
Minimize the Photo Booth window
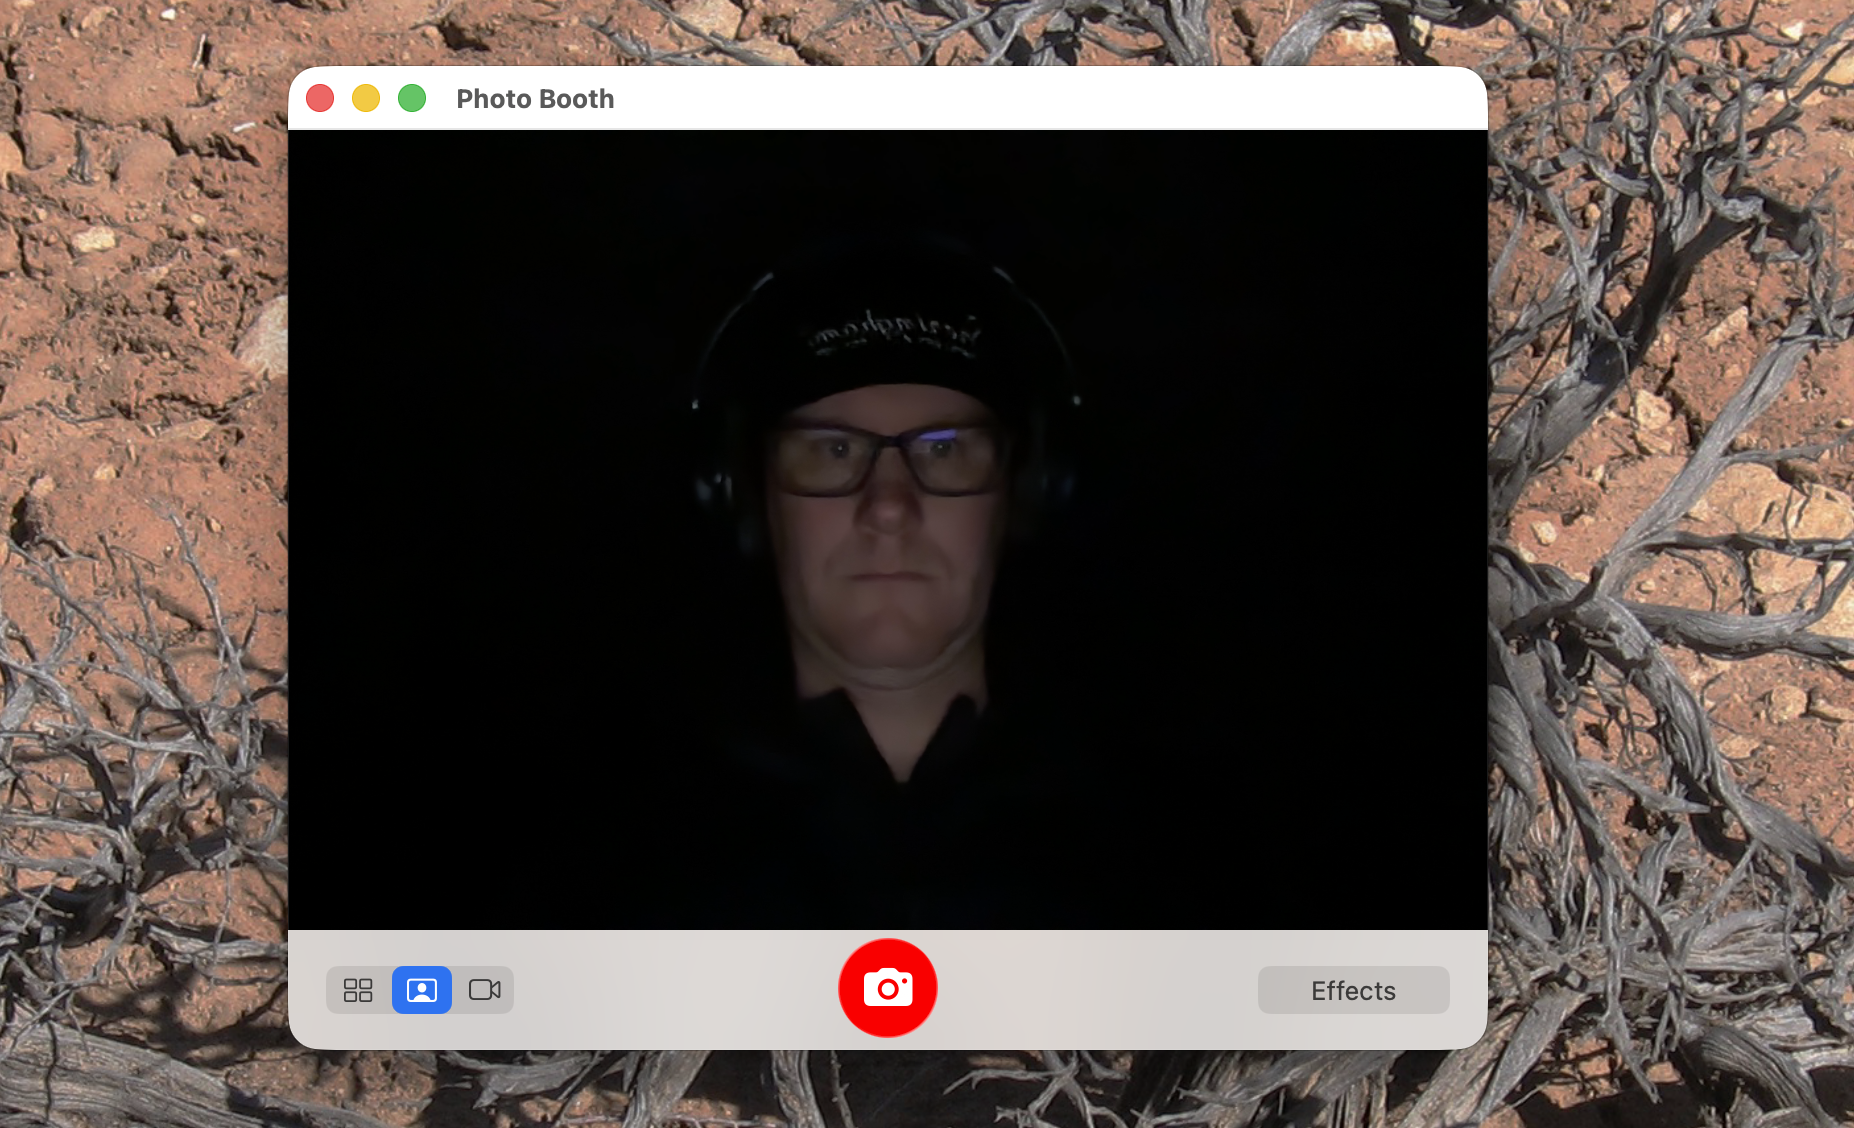(x=365, y=98)
